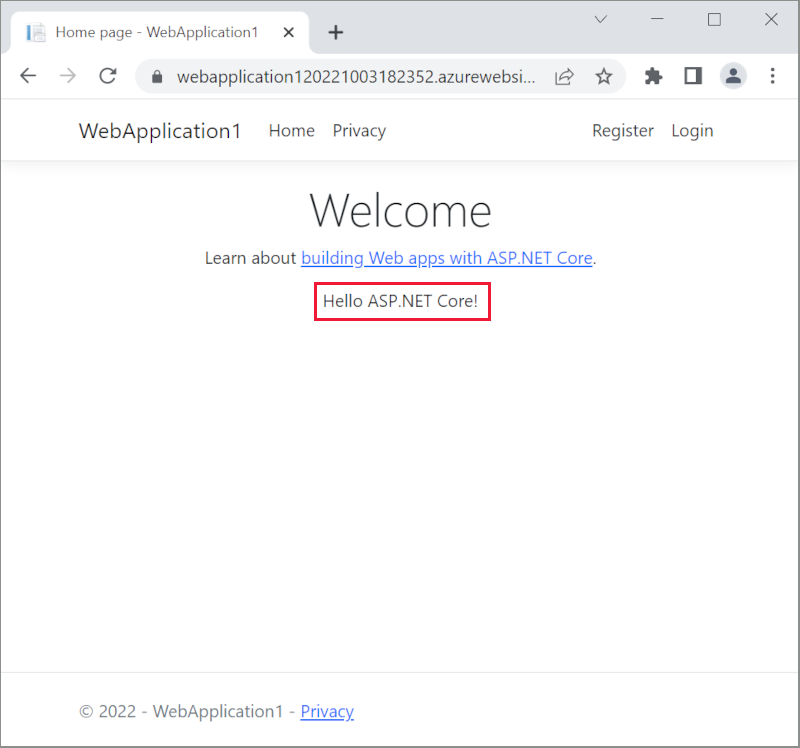Click the favicon on the active tab
This screenshot has width=800, height=748.
click(x=36, y=31)
